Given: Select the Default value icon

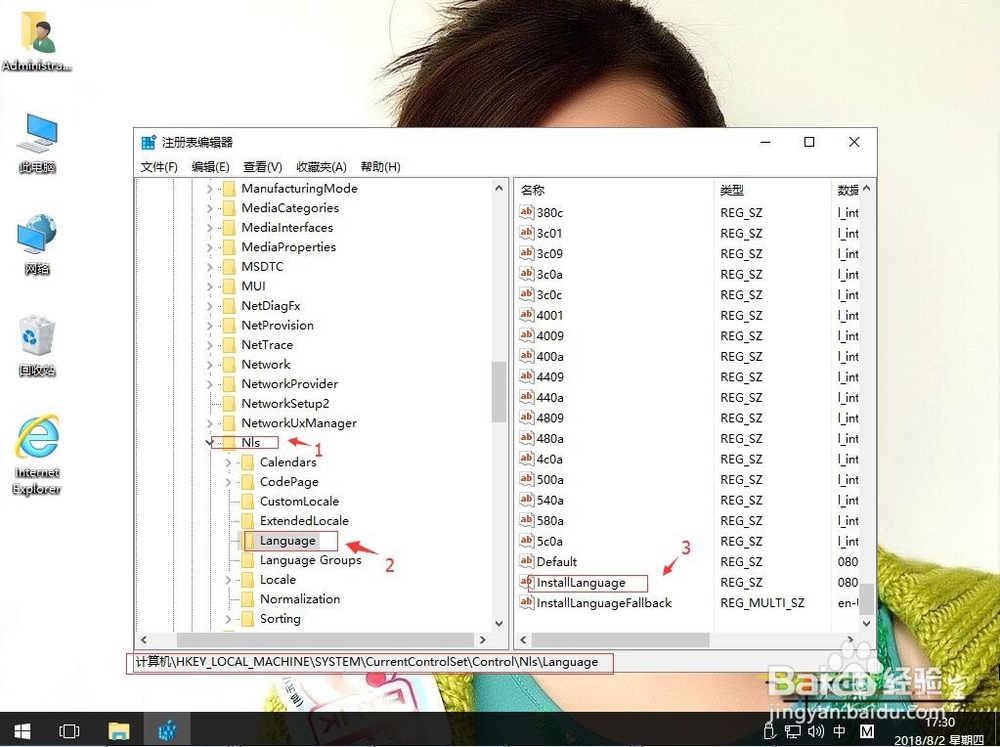Looking at the screenshot, I should pos(526,561).
